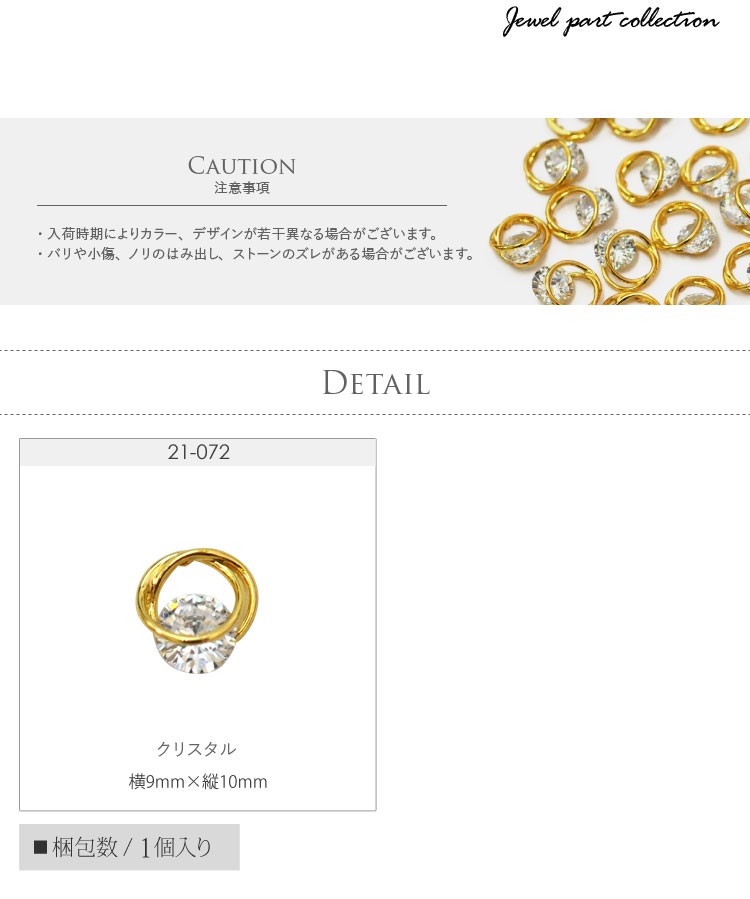750x899 pixels.
Task: Open the gold ring parts banner photo
Action: click(x=619, y=211)
